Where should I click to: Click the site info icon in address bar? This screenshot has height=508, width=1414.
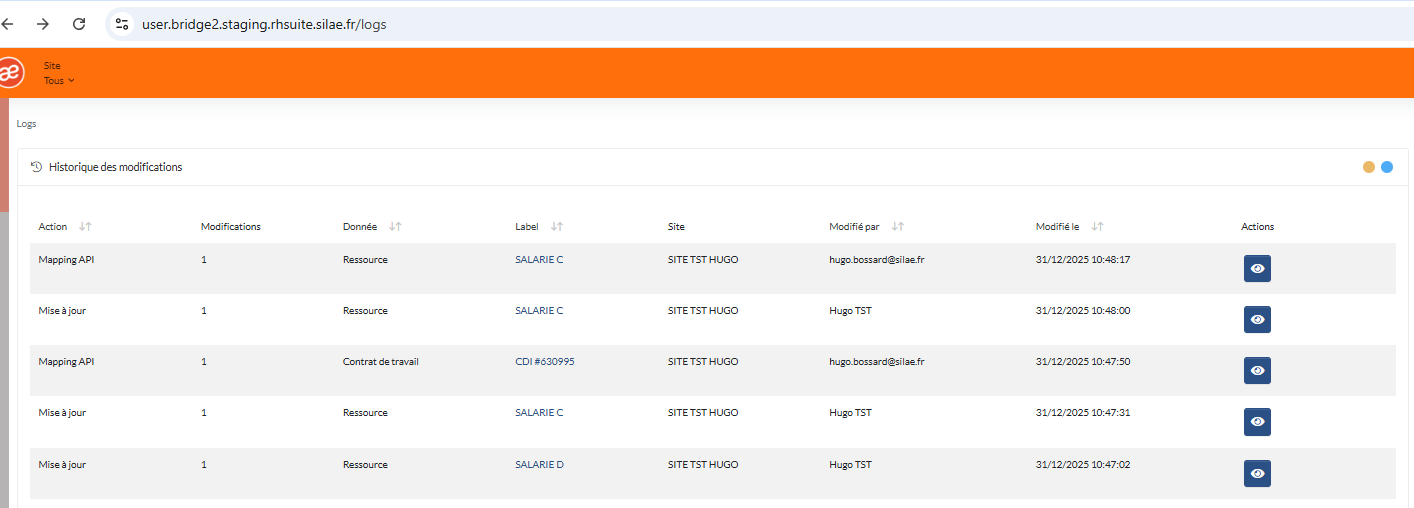(122, 24)
